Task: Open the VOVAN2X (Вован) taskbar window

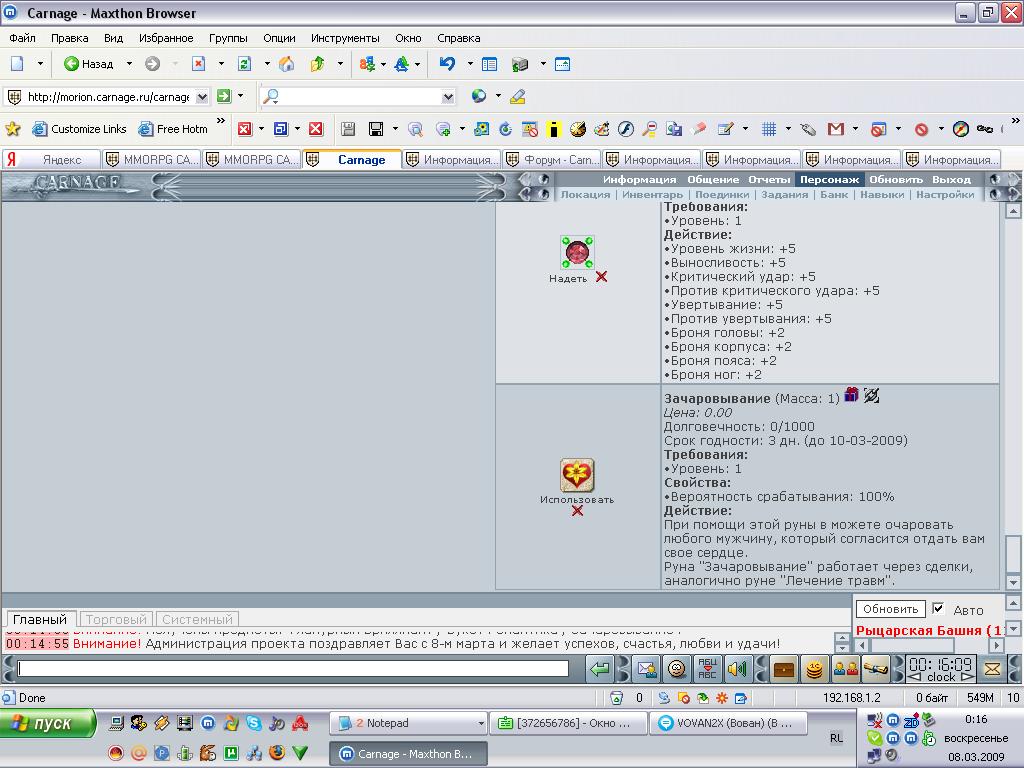Action: [x=729, y=723]
